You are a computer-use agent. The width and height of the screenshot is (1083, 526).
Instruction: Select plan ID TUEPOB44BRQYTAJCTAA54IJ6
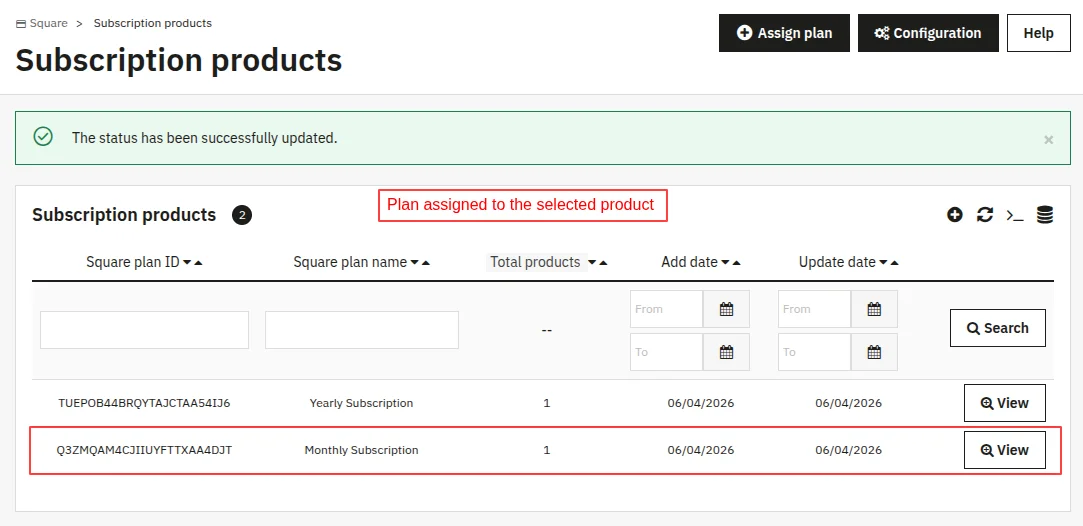[x=144, y=403]
